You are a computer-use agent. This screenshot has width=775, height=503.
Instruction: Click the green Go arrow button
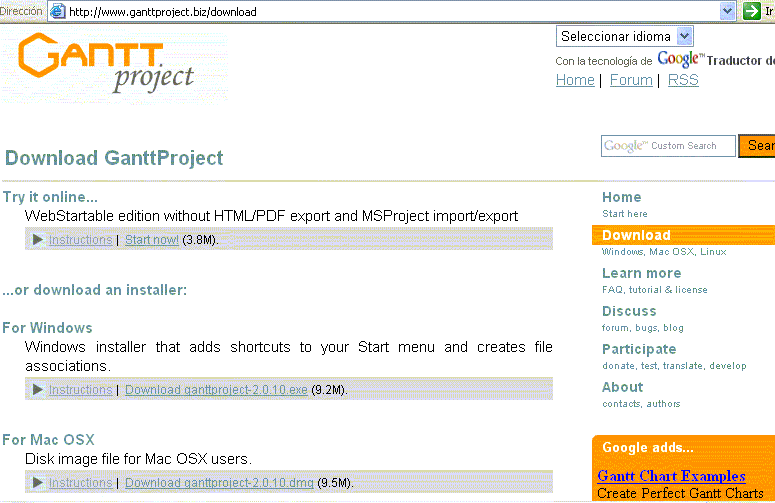pos(752,11)
